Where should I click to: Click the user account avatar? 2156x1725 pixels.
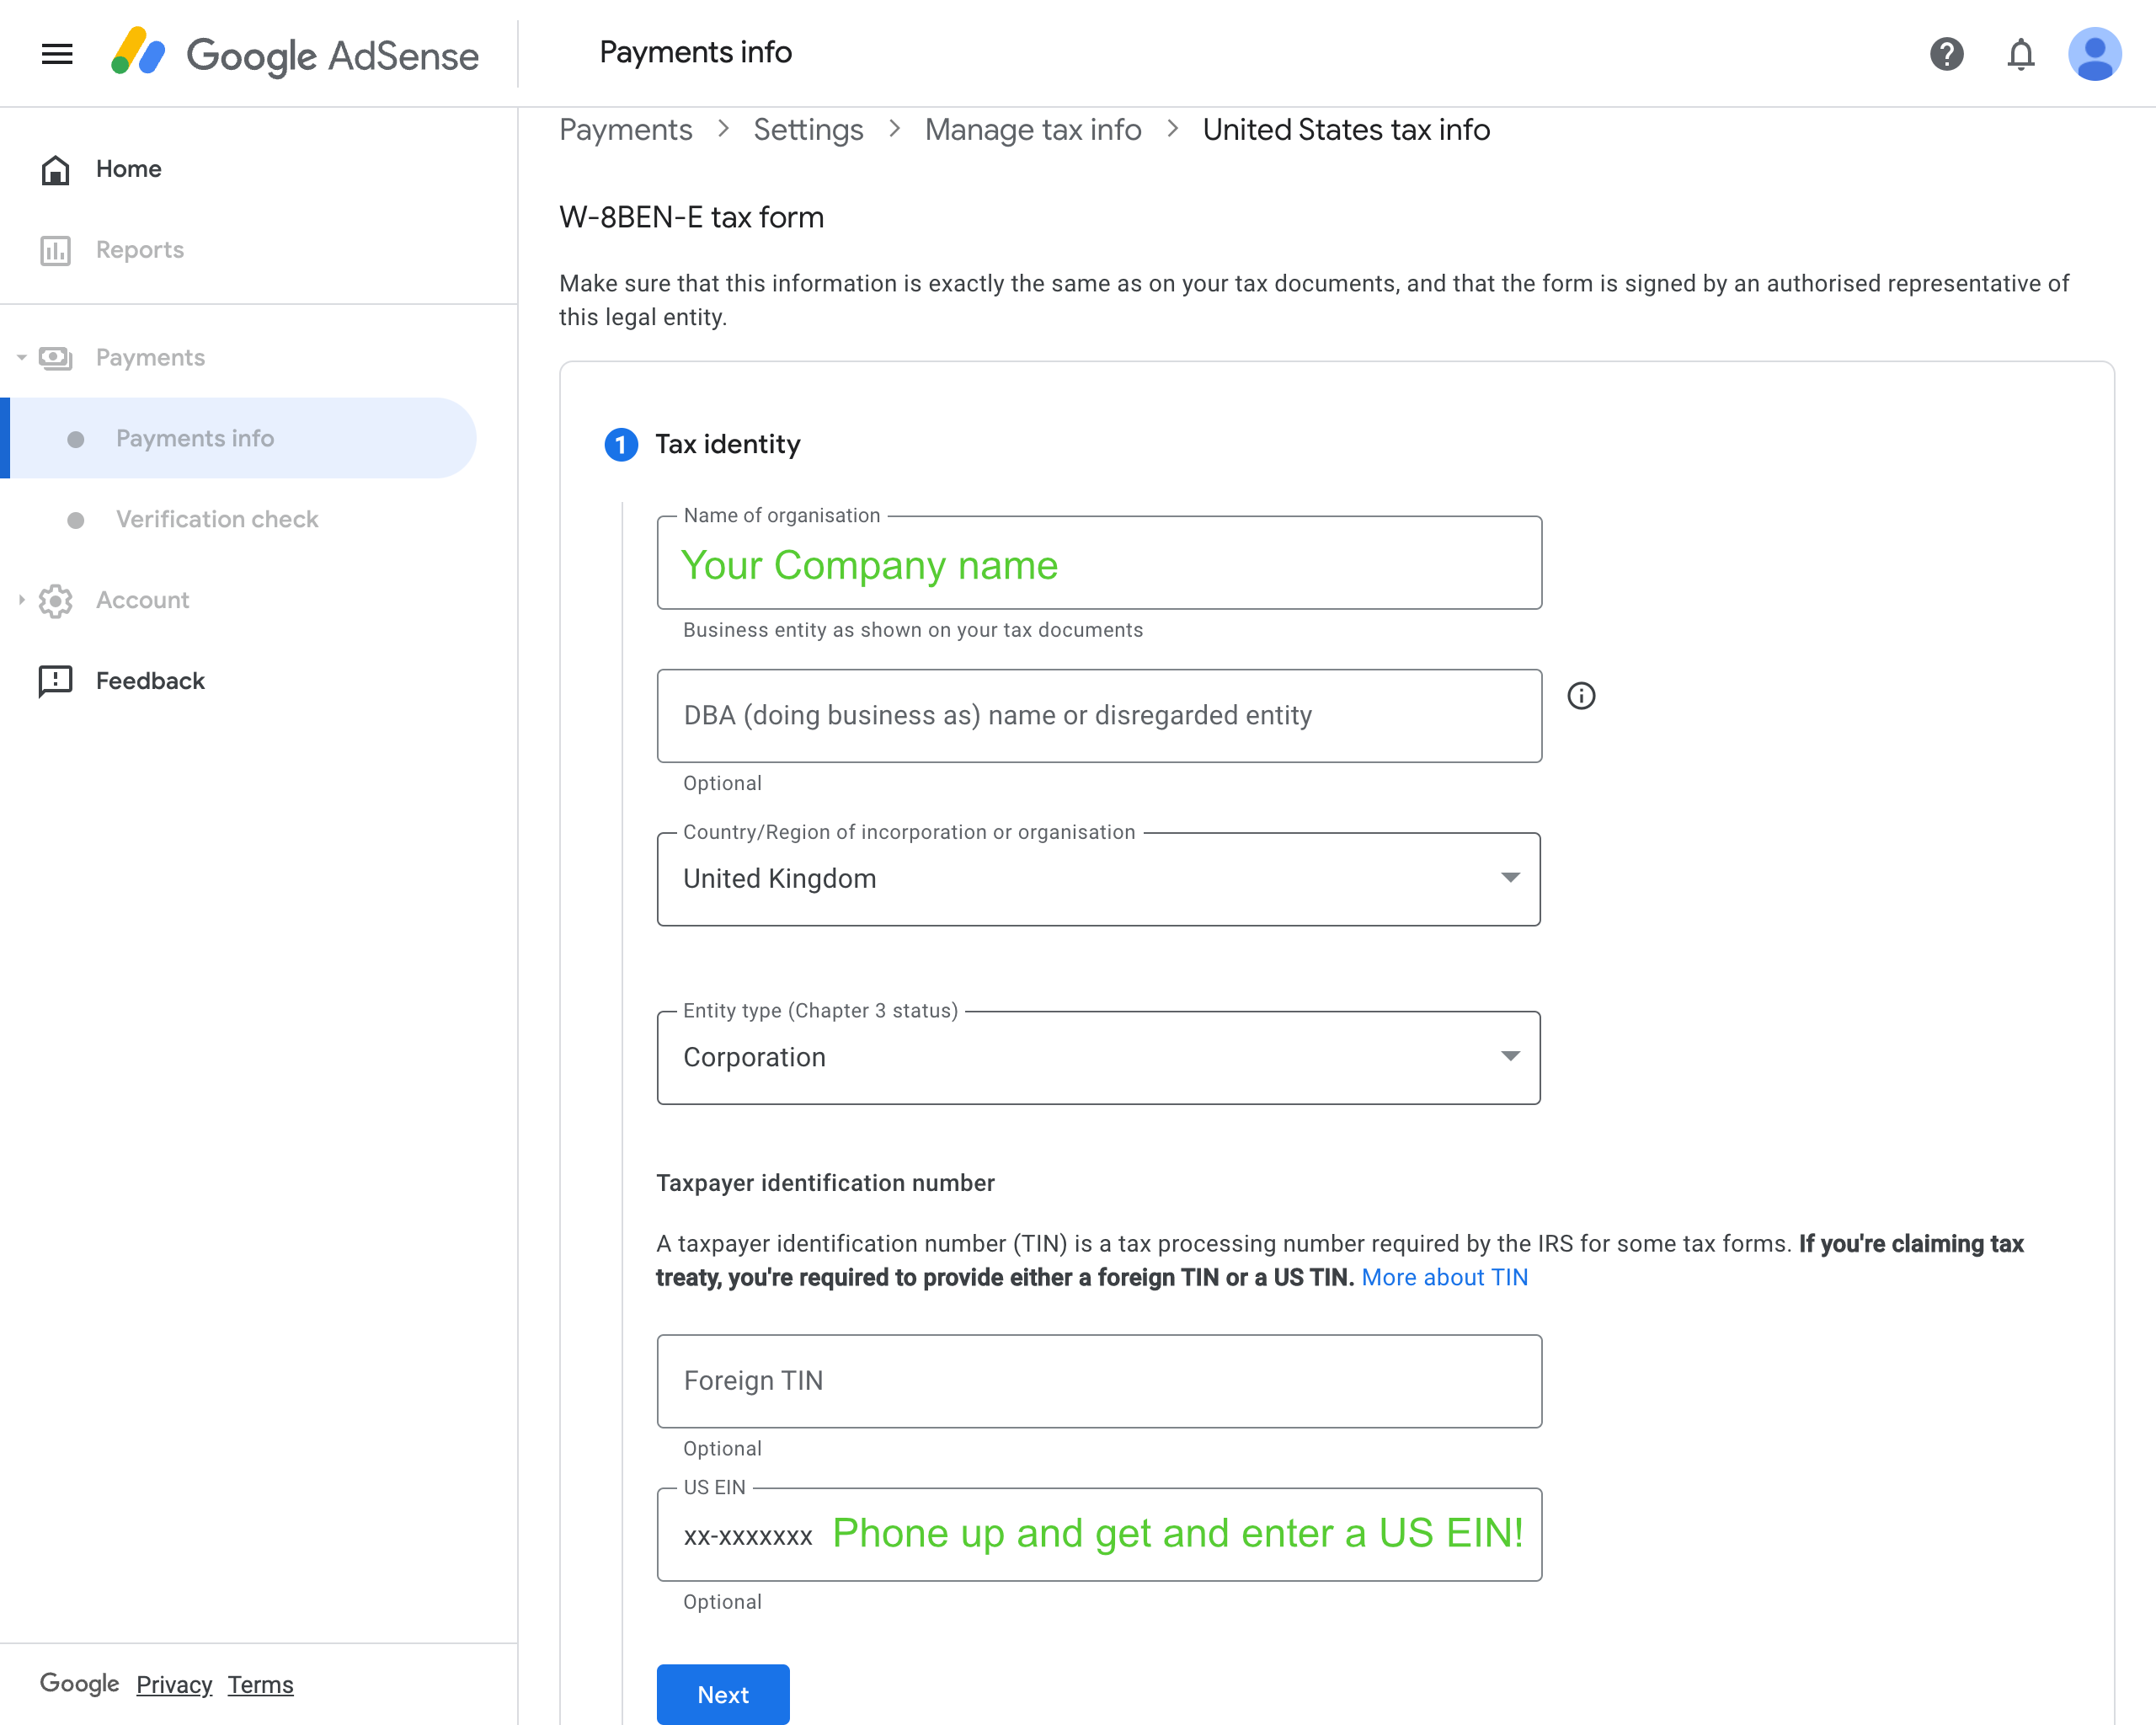2094,54
